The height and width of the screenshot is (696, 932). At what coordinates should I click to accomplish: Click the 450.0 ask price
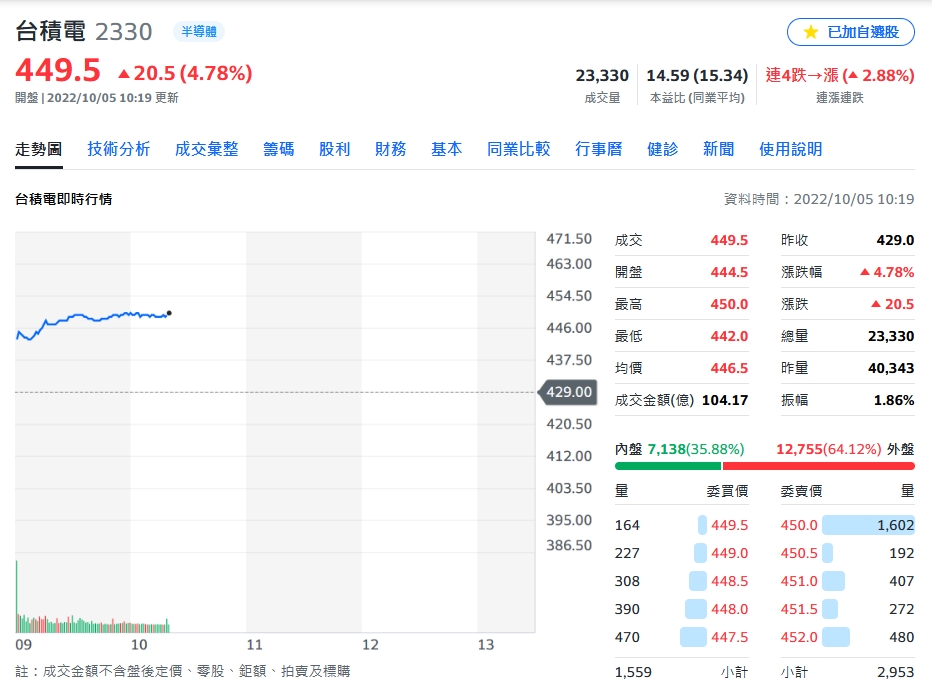799,525
